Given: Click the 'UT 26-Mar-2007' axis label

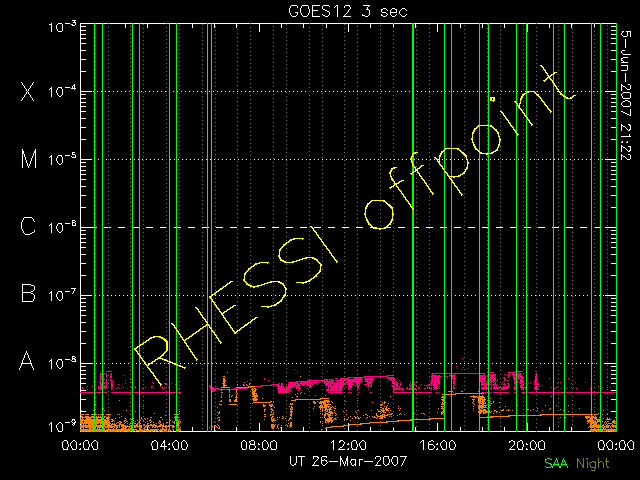Looking at the screenshot, I should tap(348, 461).
